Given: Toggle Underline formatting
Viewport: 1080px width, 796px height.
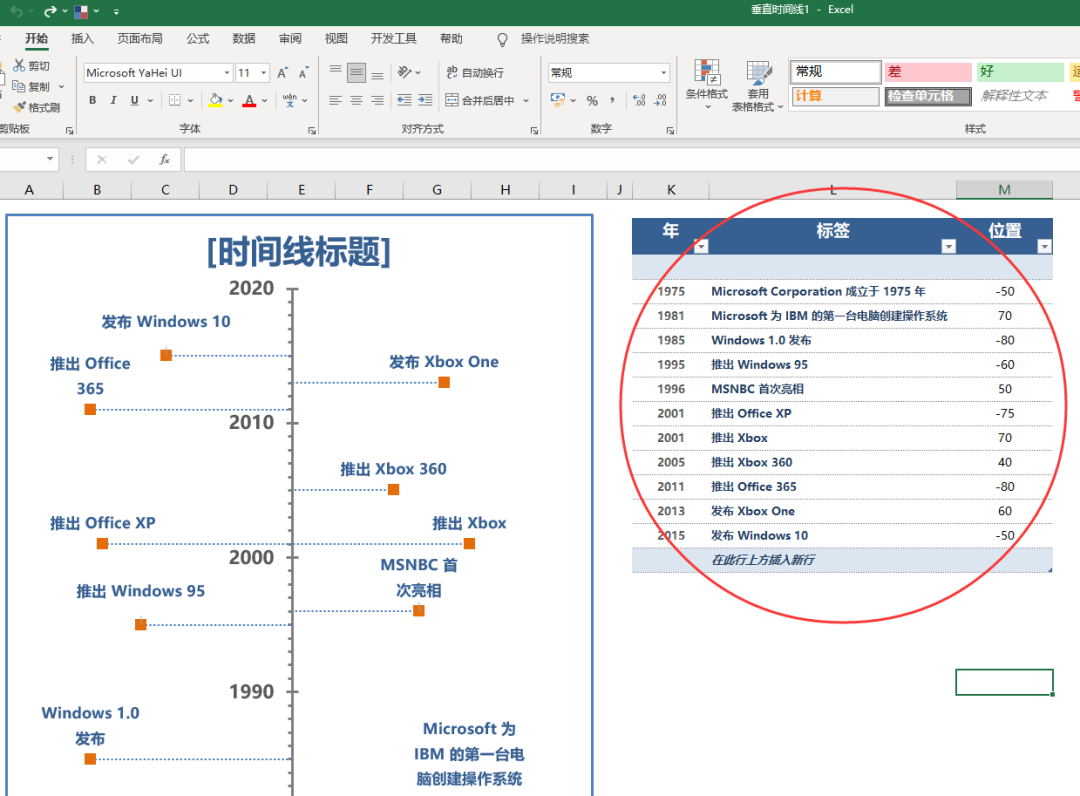Looking at the screenshot, I should [x=134, y=101].
